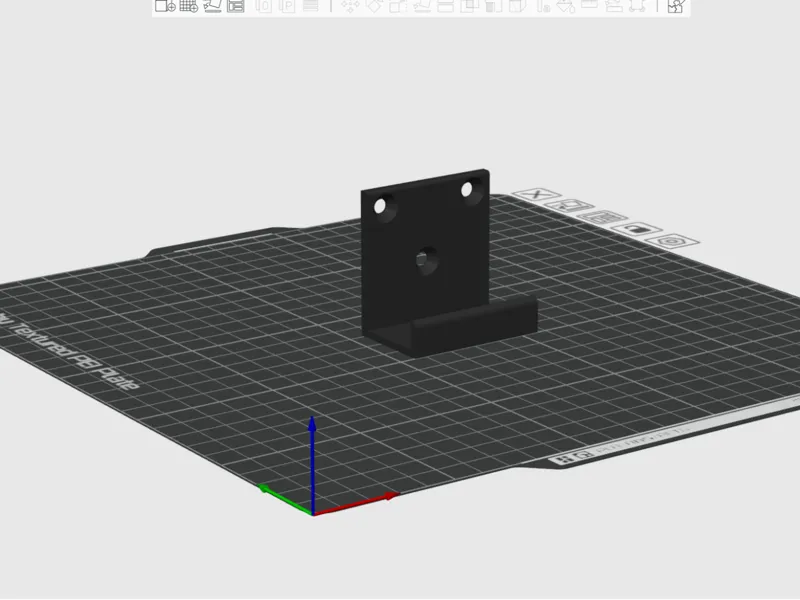Auto orient objects on this plate

pos(569,206)
